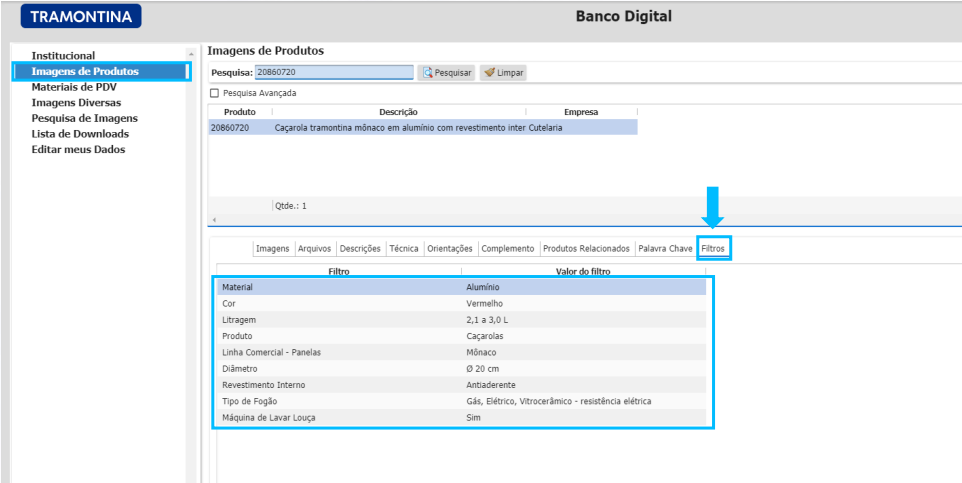Click the Empresa column header
This screenshot has height=483, width=962.
[x=581, y=112]
